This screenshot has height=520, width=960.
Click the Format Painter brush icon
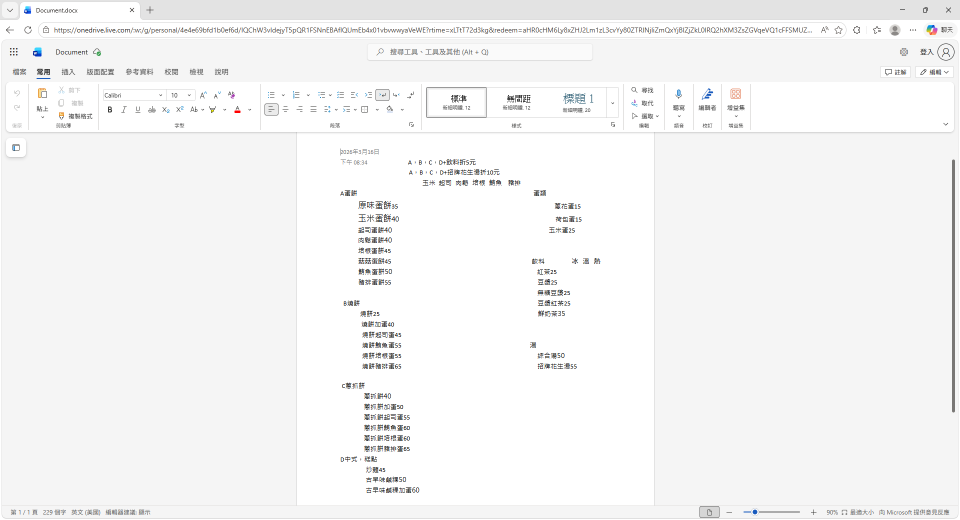(x=62, y=116)
